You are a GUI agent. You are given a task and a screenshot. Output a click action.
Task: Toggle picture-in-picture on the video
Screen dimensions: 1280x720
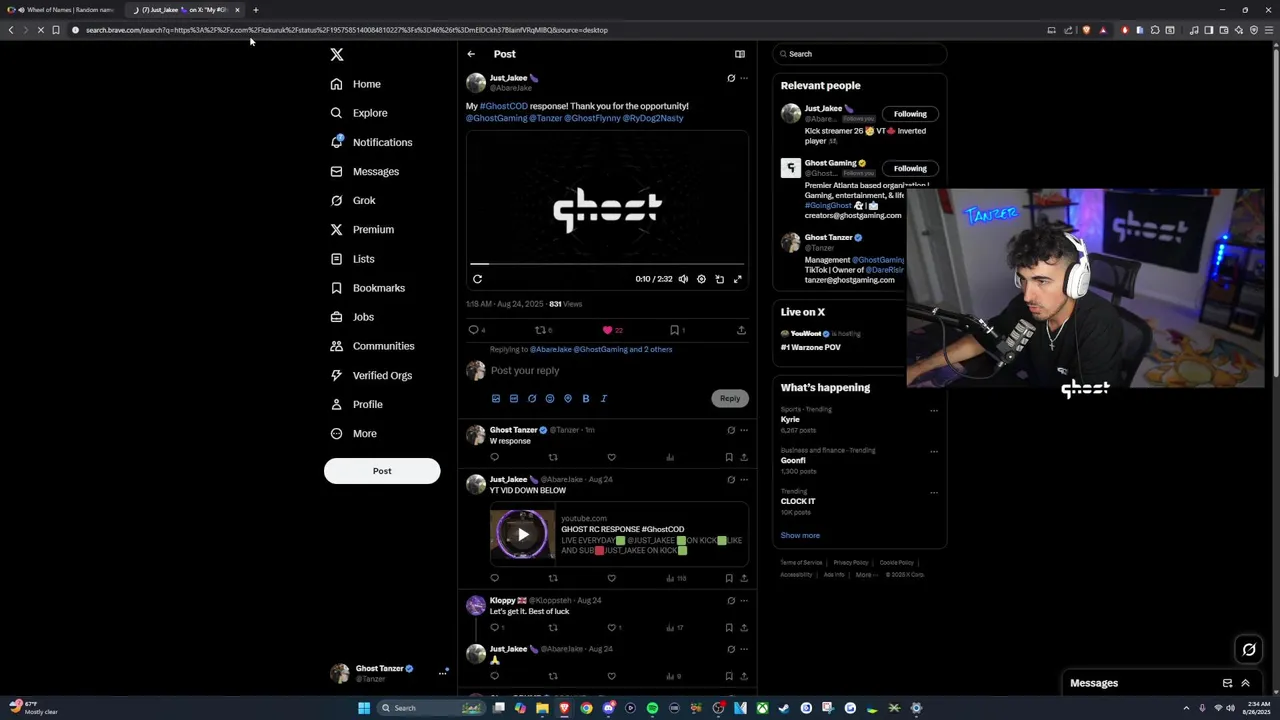[x=719, y=279]
